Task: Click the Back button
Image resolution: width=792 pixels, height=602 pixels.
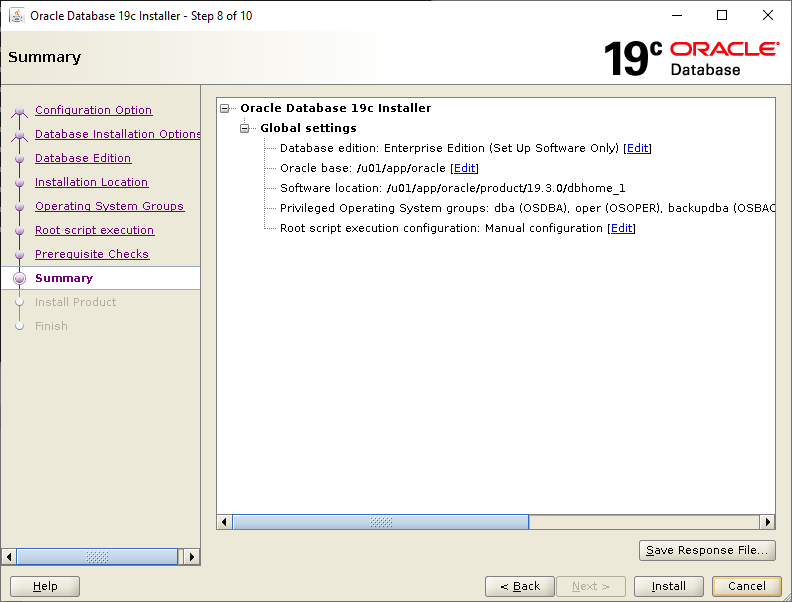Action: coord(520,586)
